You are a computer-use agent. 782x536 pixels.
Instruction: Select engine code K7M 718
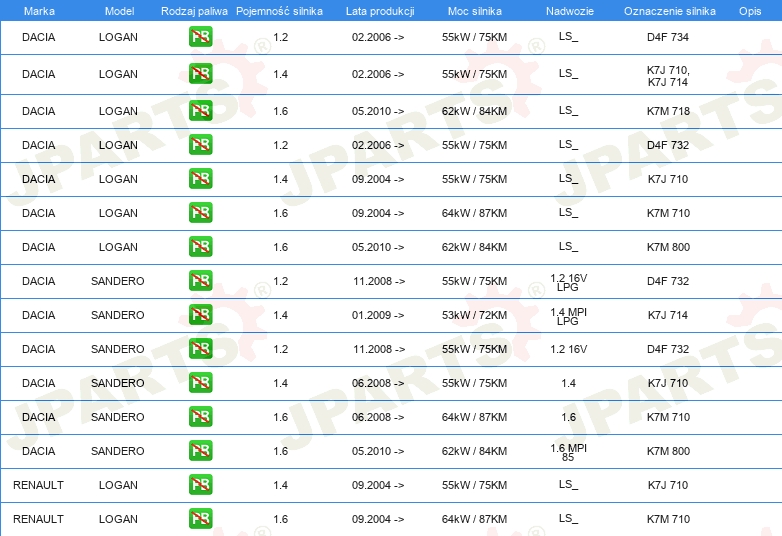[x=668, y=111]
